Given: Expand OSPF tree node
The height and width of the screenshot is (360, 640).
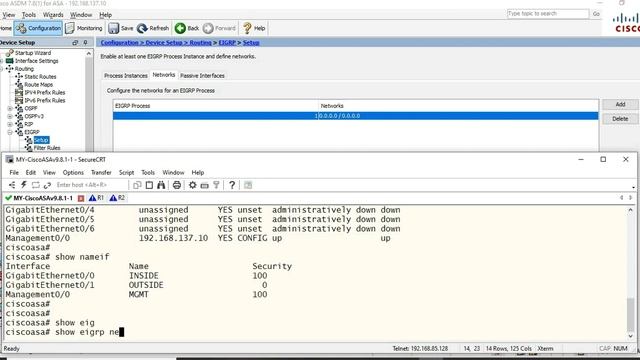Looking at the screenshot, I should pos(10,108).
